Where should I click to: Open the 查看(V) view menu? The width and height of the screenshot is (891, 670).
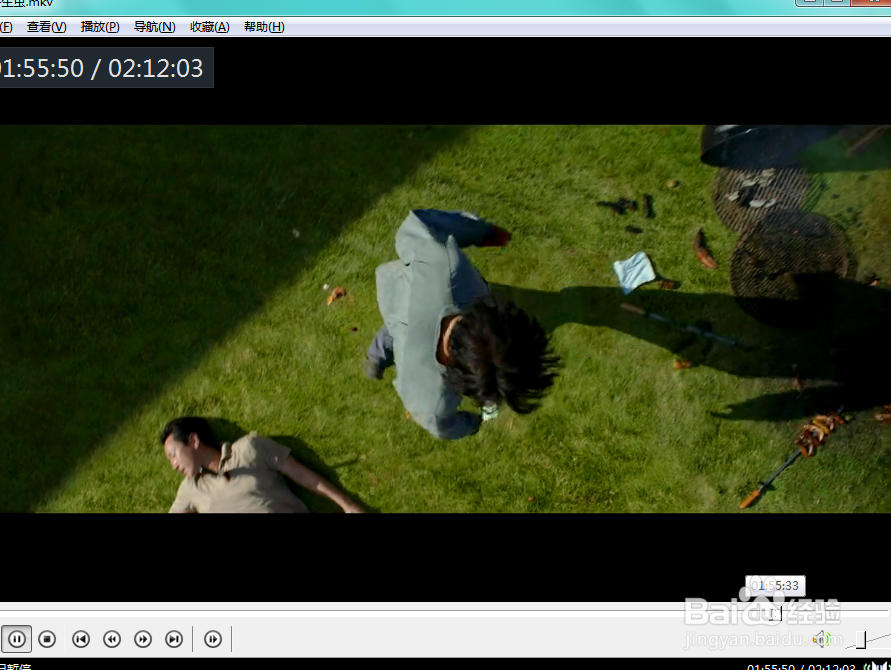(47, 27)
